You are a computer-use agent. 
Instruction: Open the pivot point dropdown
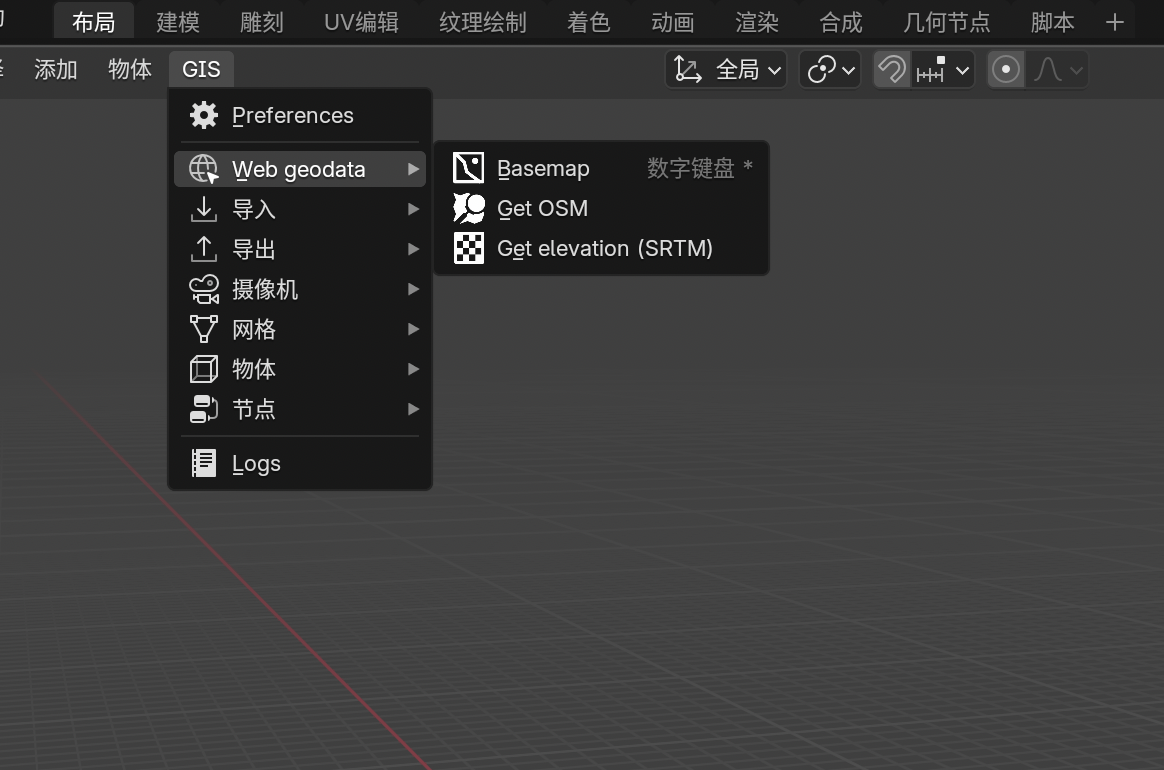point(830,69)
